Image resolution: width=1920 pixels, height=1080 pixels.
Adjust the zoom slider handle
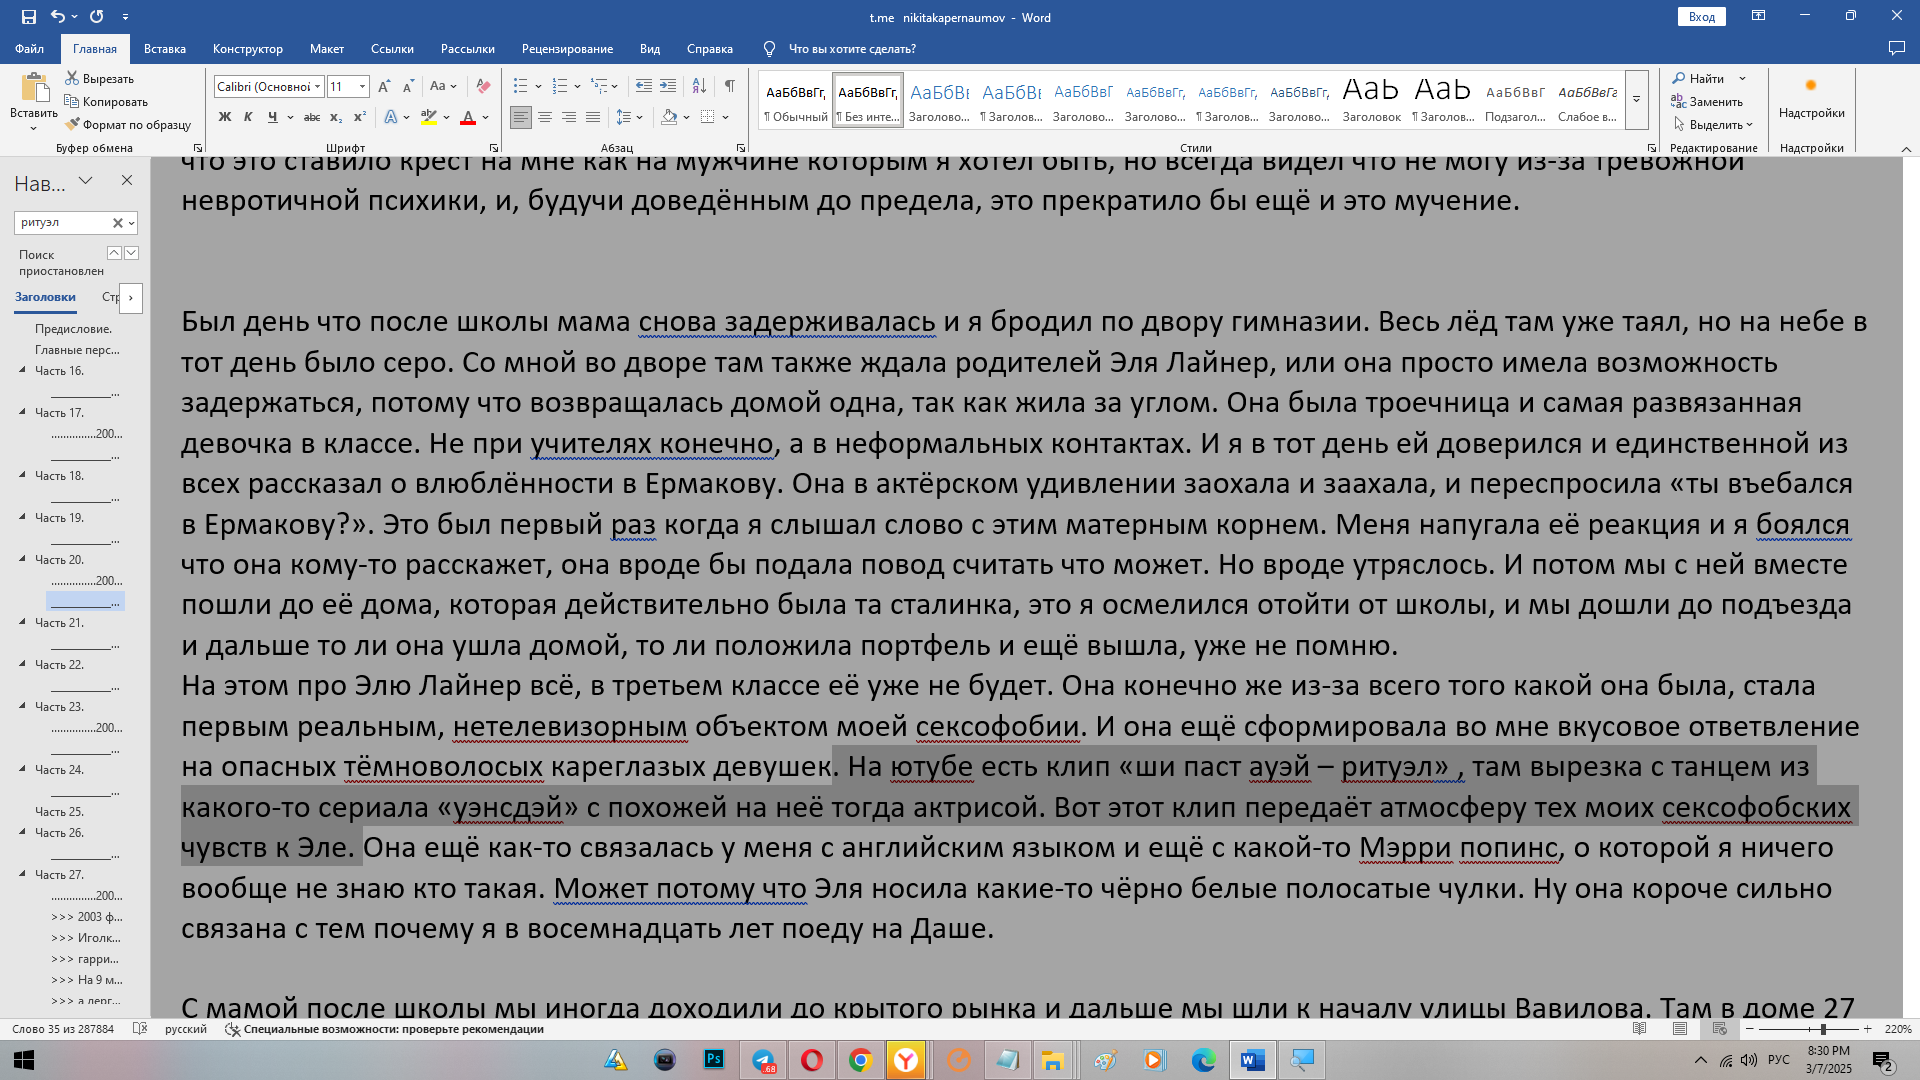(1823, 1029)
